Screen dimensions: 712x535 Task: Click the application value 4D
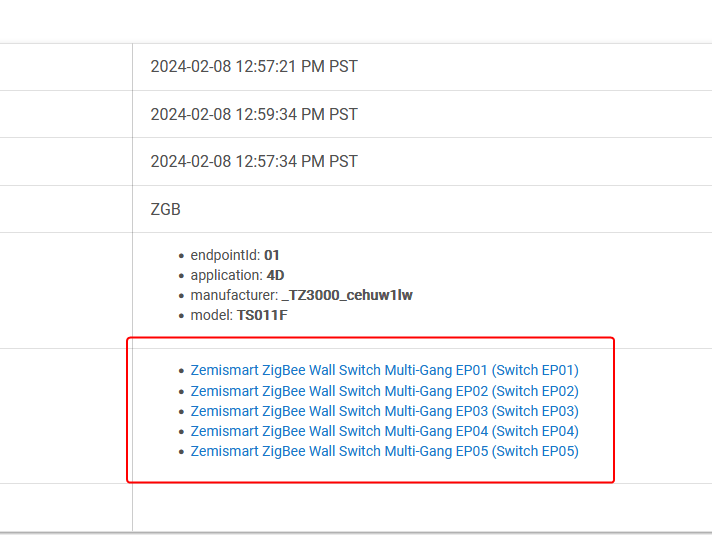(x=275, y=275)
